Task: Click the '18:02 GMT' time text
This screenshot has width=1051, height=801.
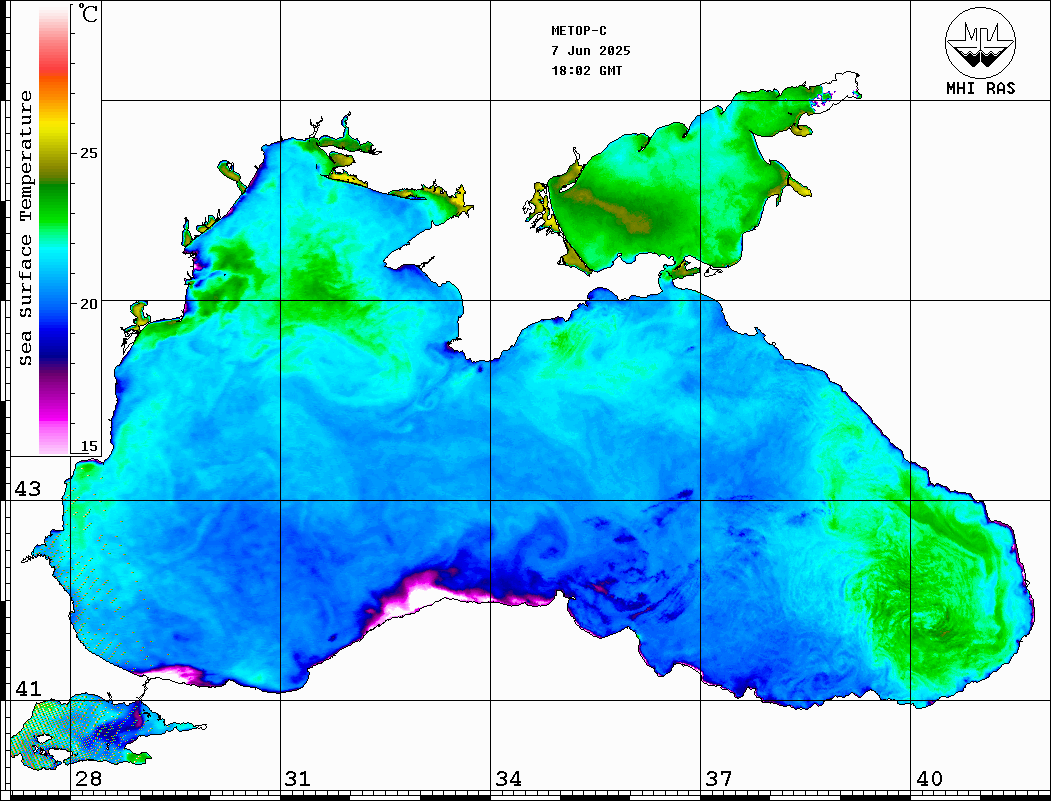Action: (x=586, y=70)
